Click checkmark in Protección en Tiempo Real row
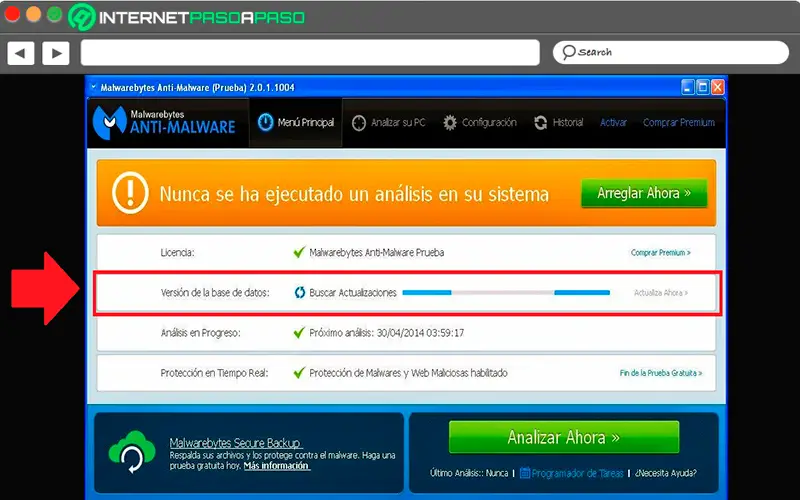The width and height of the screenshot is (800, 500). point(299,373)
